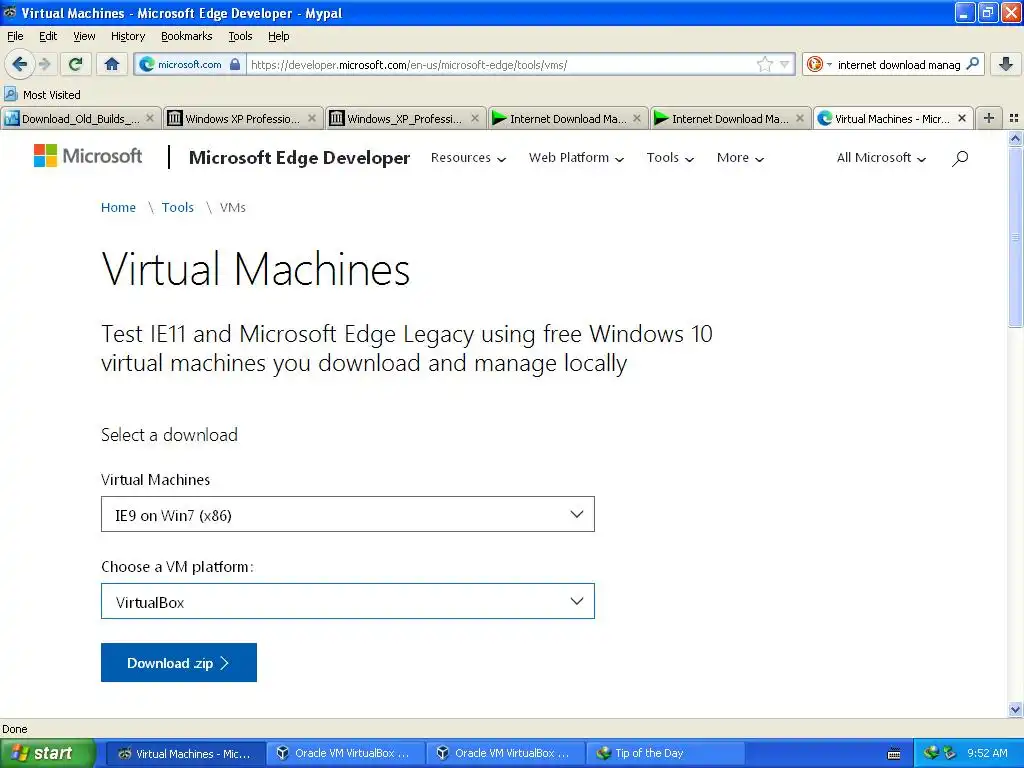Click the VMs breadcrumb text

232,207
